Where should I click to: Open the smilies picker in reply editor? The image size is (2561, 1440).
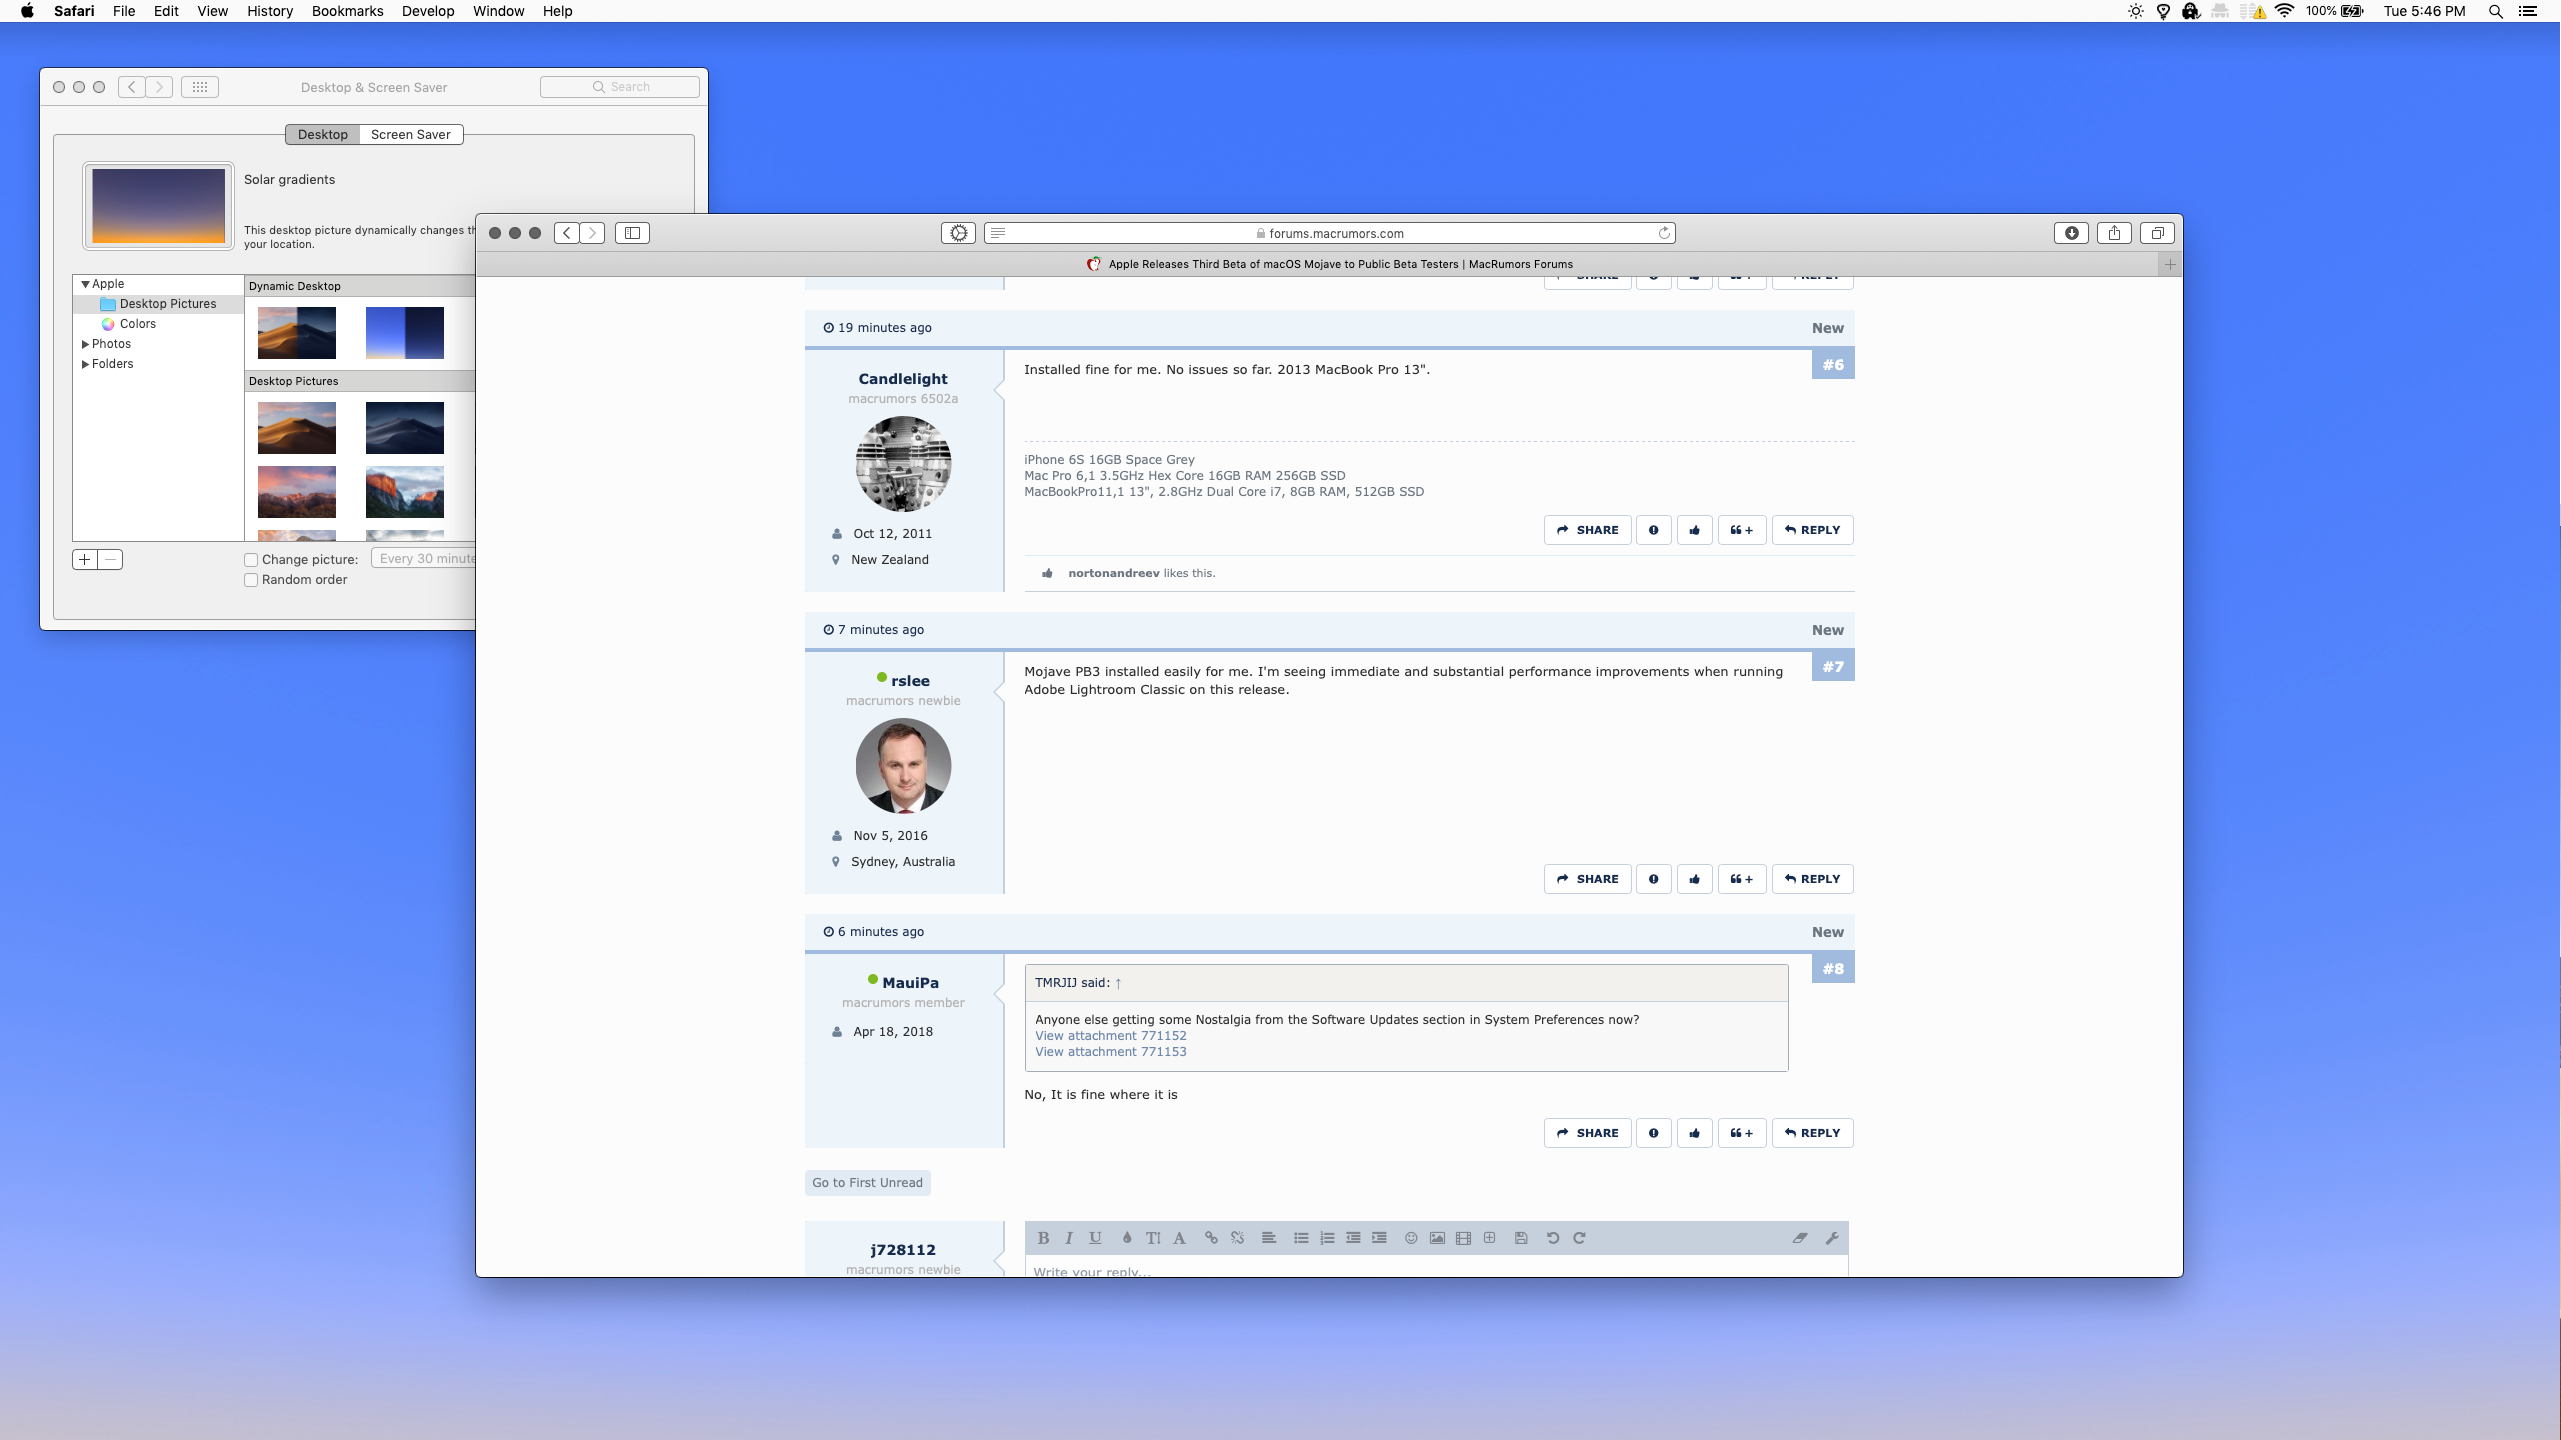pos(1411,1238)
